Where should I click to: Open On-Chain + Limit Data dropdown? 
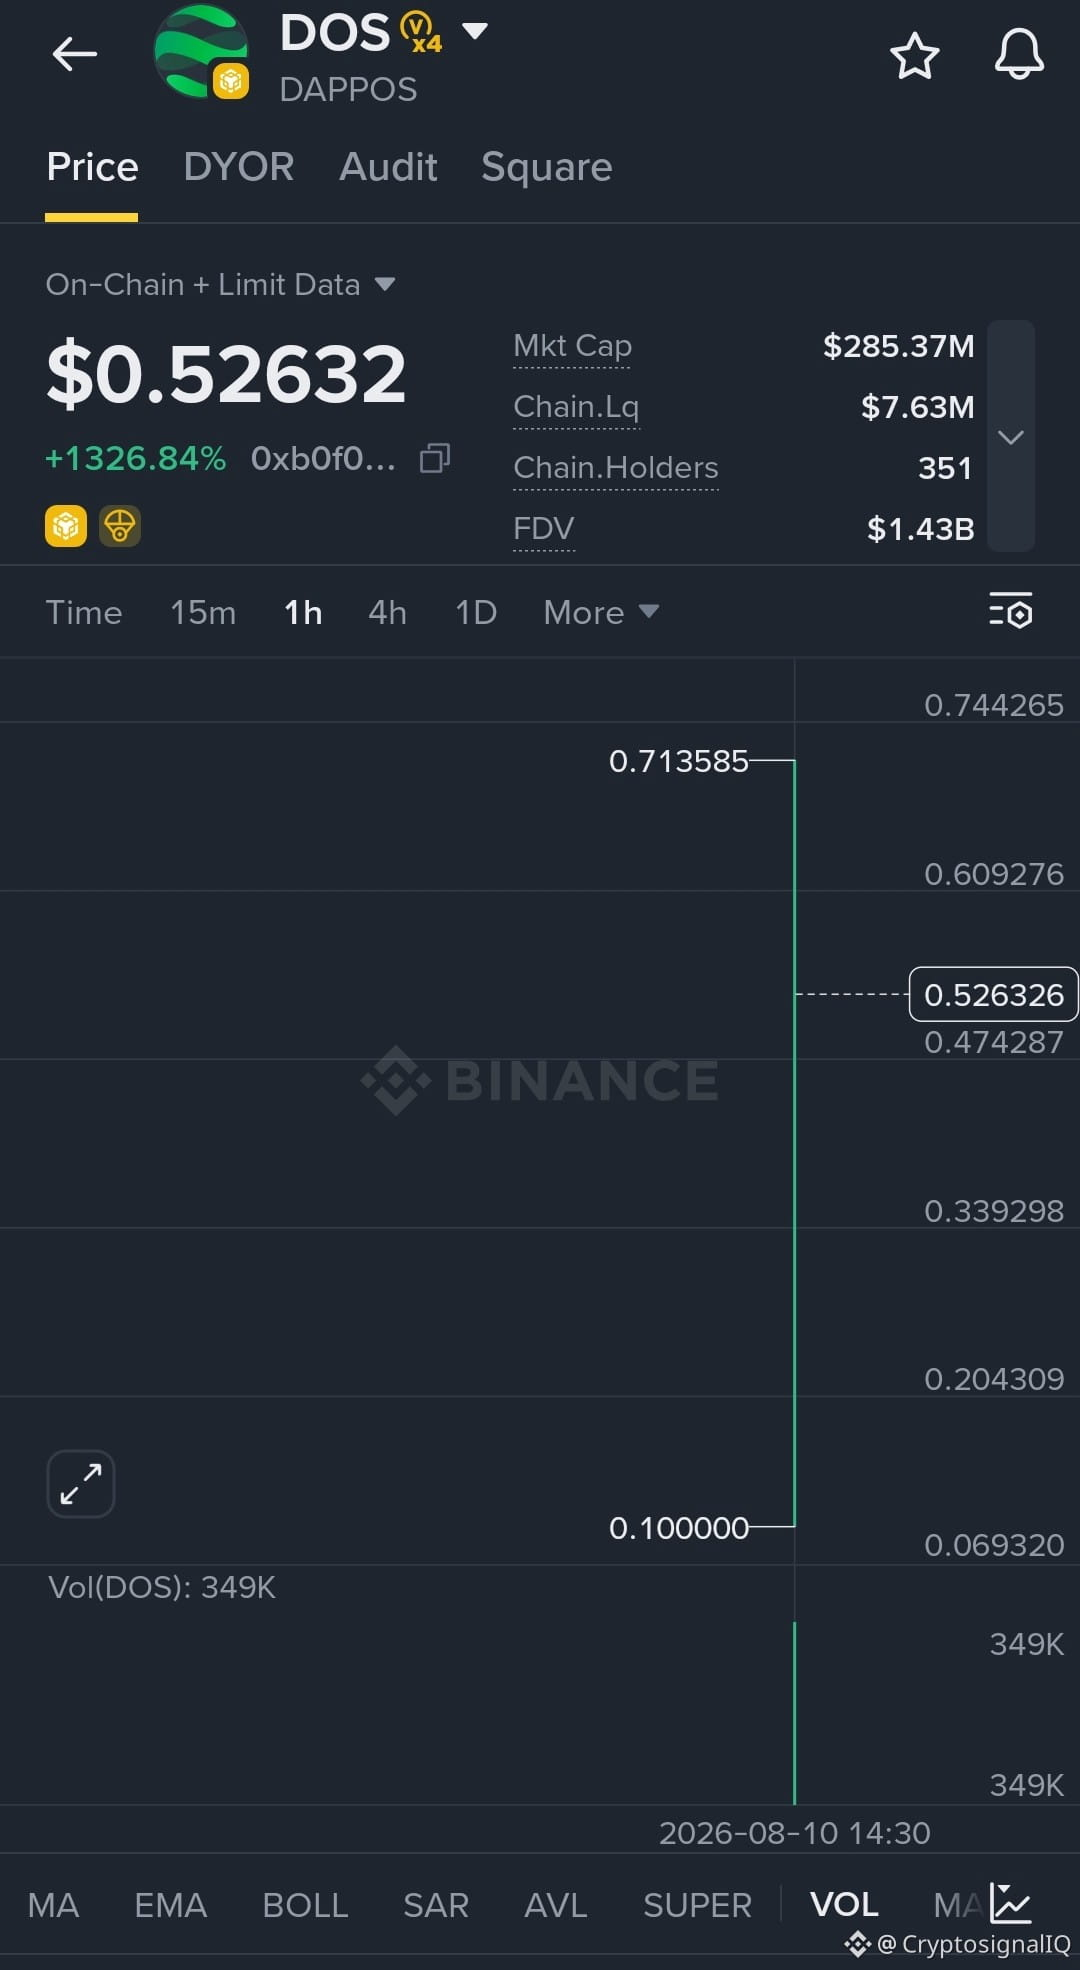221,285
